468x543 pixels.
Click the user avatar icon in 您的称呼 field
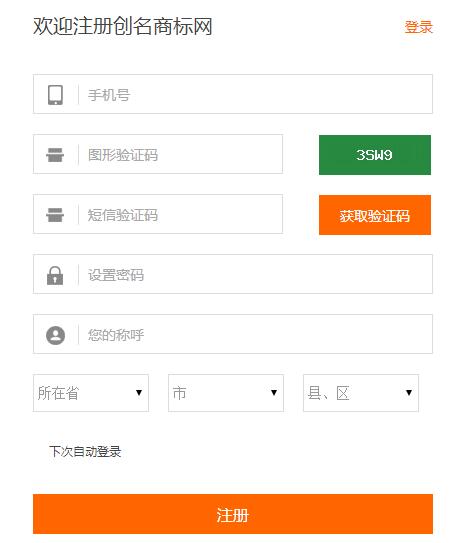pos(55,335)
